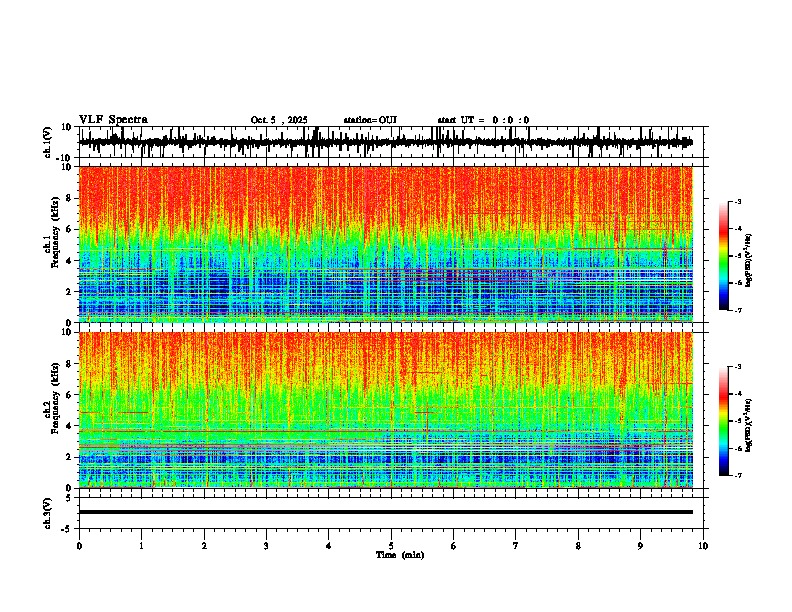
Task: Click the ch.1 voltage waveform trace
Action: [385, 142]
